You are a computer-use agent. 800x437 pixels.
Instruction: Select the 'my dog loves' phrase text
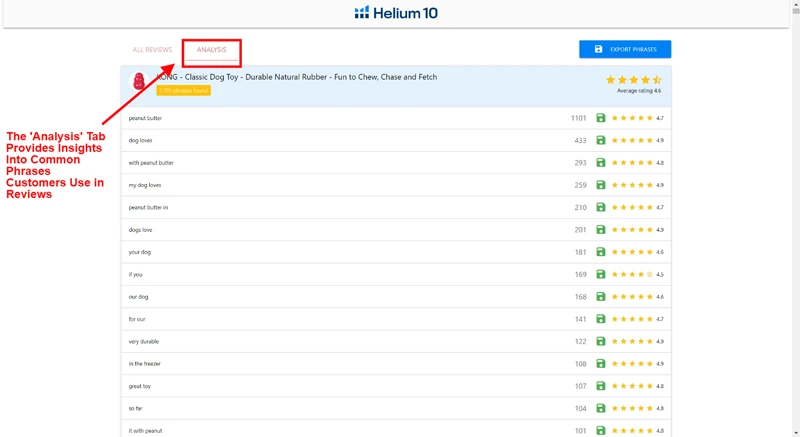click(x=145, y=185)
